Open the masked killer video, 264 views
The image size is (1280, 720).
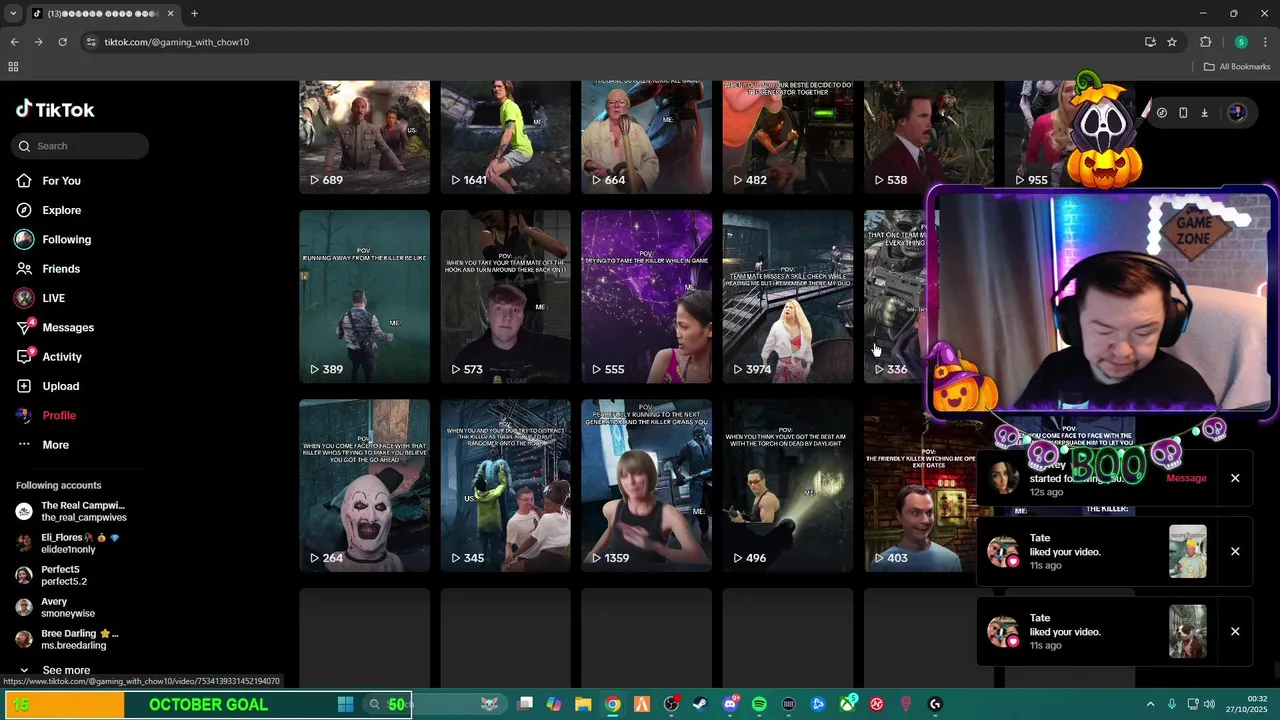[364, 486]
